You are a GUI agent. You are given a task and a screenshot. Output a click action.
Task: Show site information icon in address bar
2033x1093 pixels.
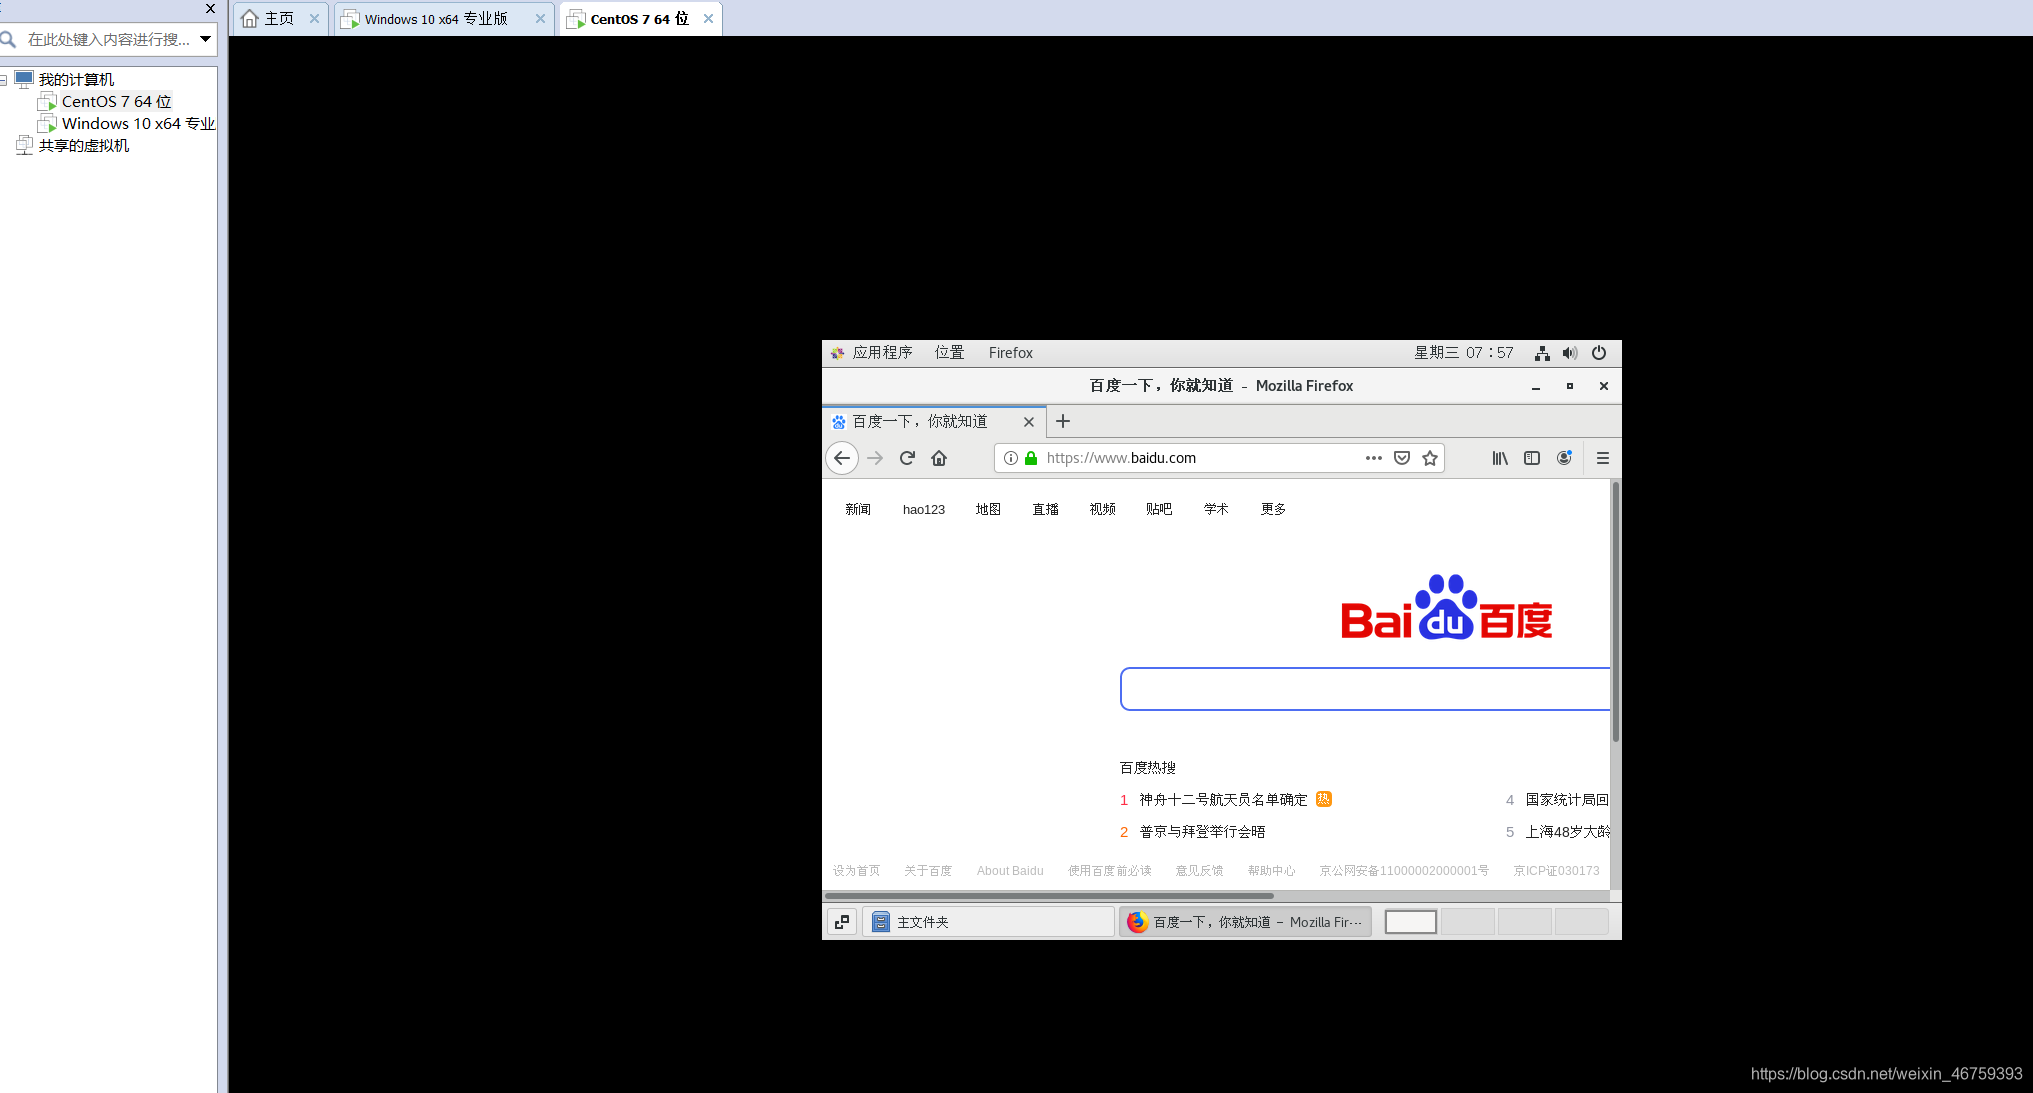click(1011, 458)
